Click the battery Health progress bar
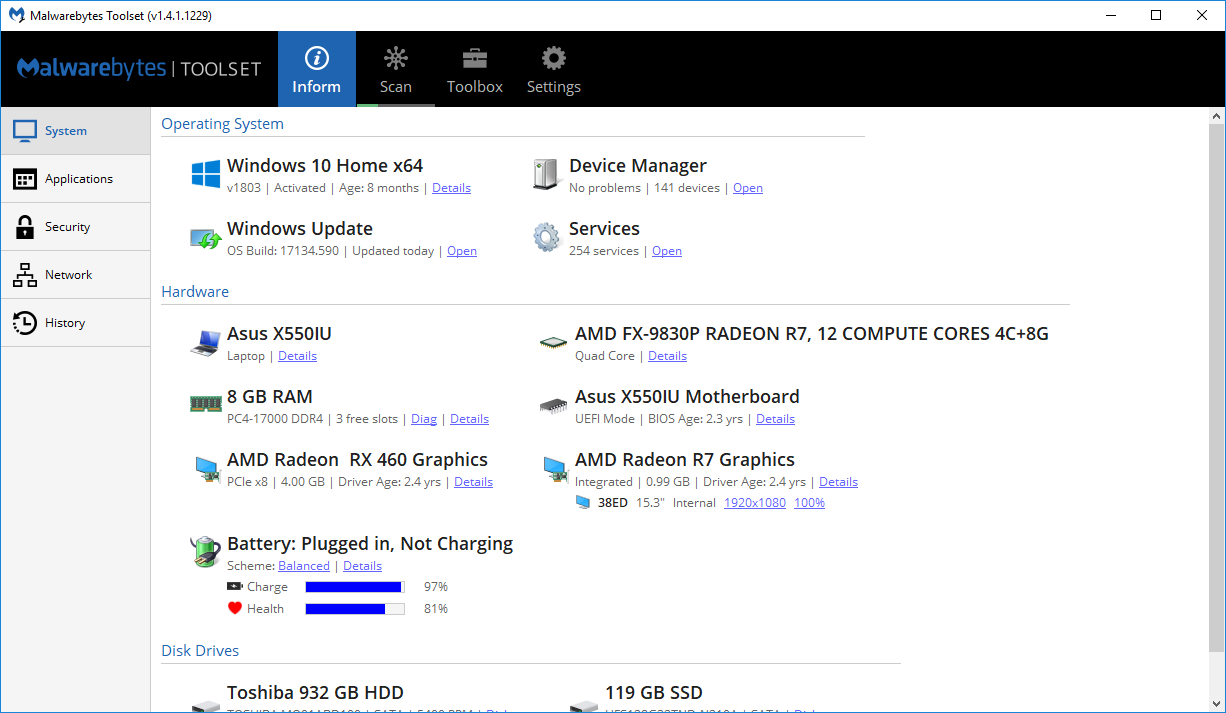1226x713 pixels. coord(355,609)
